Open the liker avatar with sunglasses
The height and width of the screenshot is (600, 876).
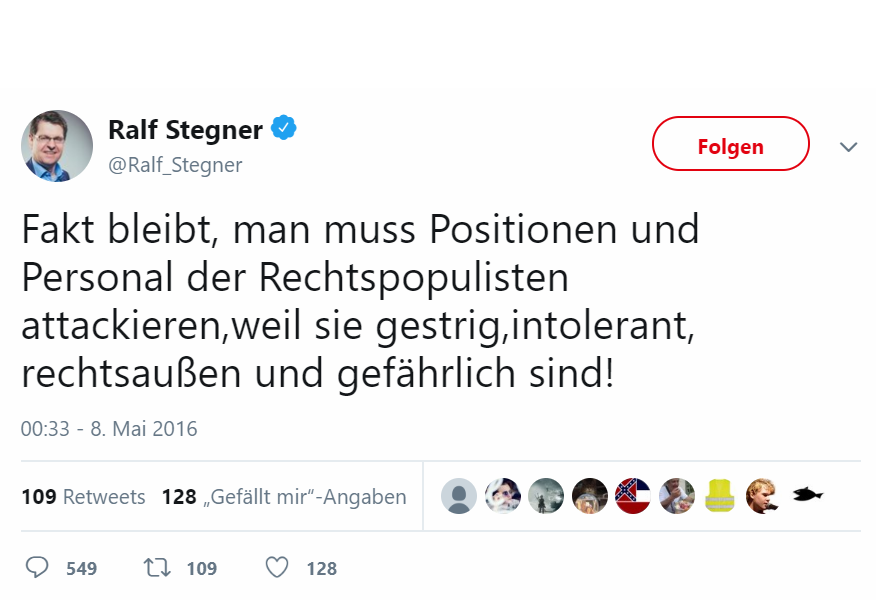tap(502, 496)
